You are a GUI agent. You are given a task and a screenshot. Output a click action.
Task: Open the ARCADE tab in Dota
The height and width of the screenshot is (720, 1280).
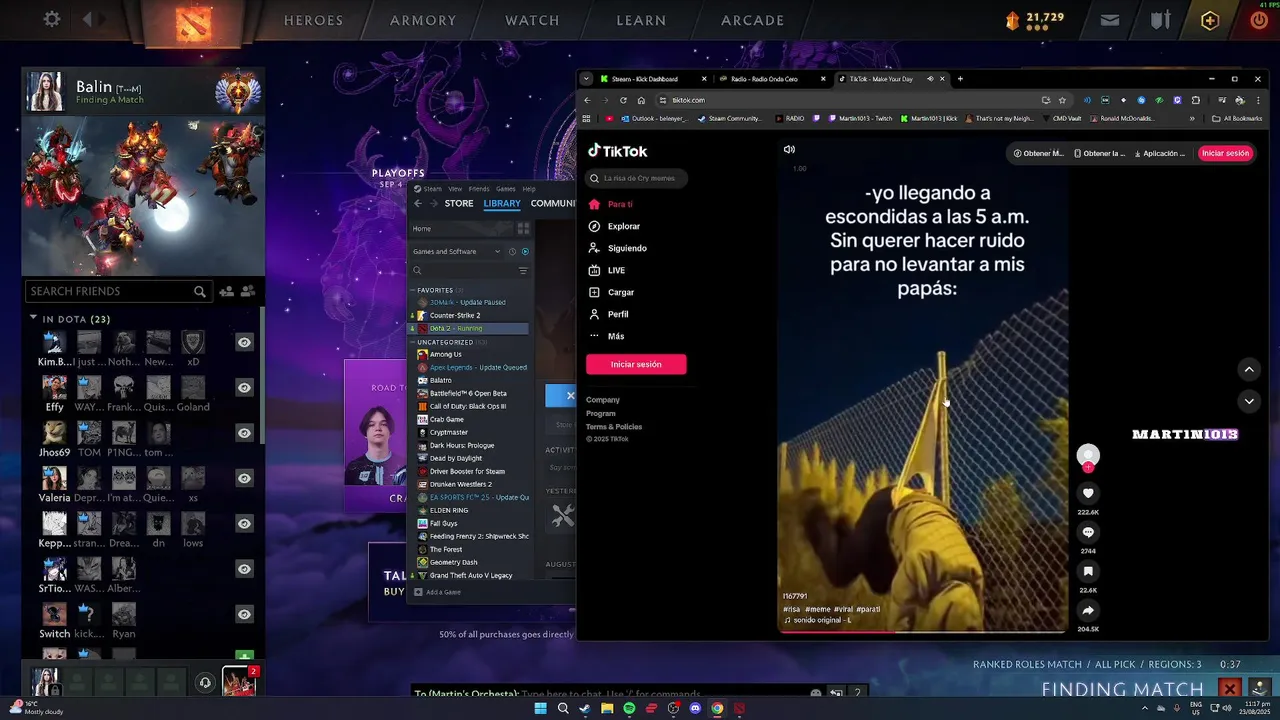[x=752, y=20]
